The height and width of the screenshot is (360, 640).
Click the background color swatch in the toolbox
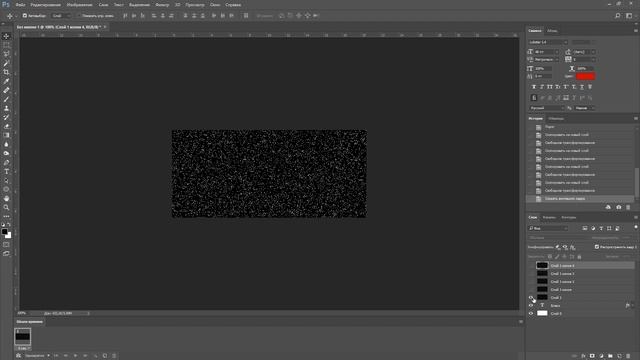pos(9,236)
